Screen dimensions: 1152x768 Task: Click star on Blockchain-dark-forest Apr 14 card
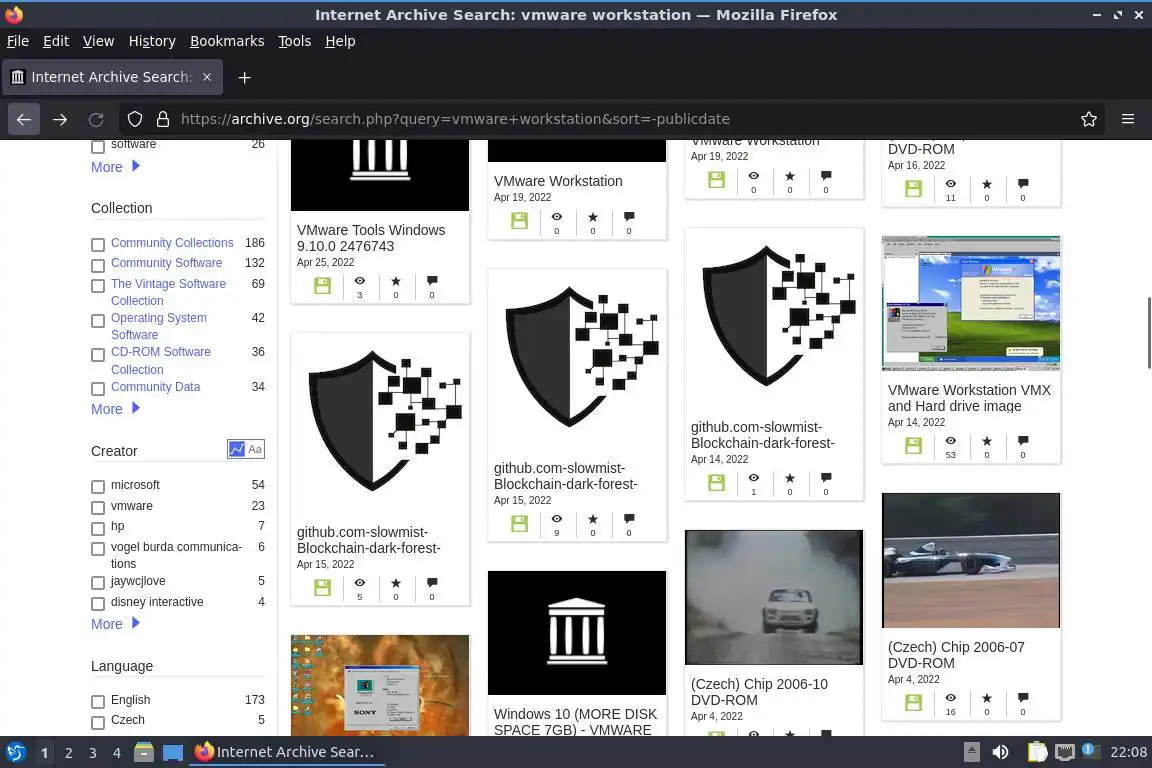[790, 478]
